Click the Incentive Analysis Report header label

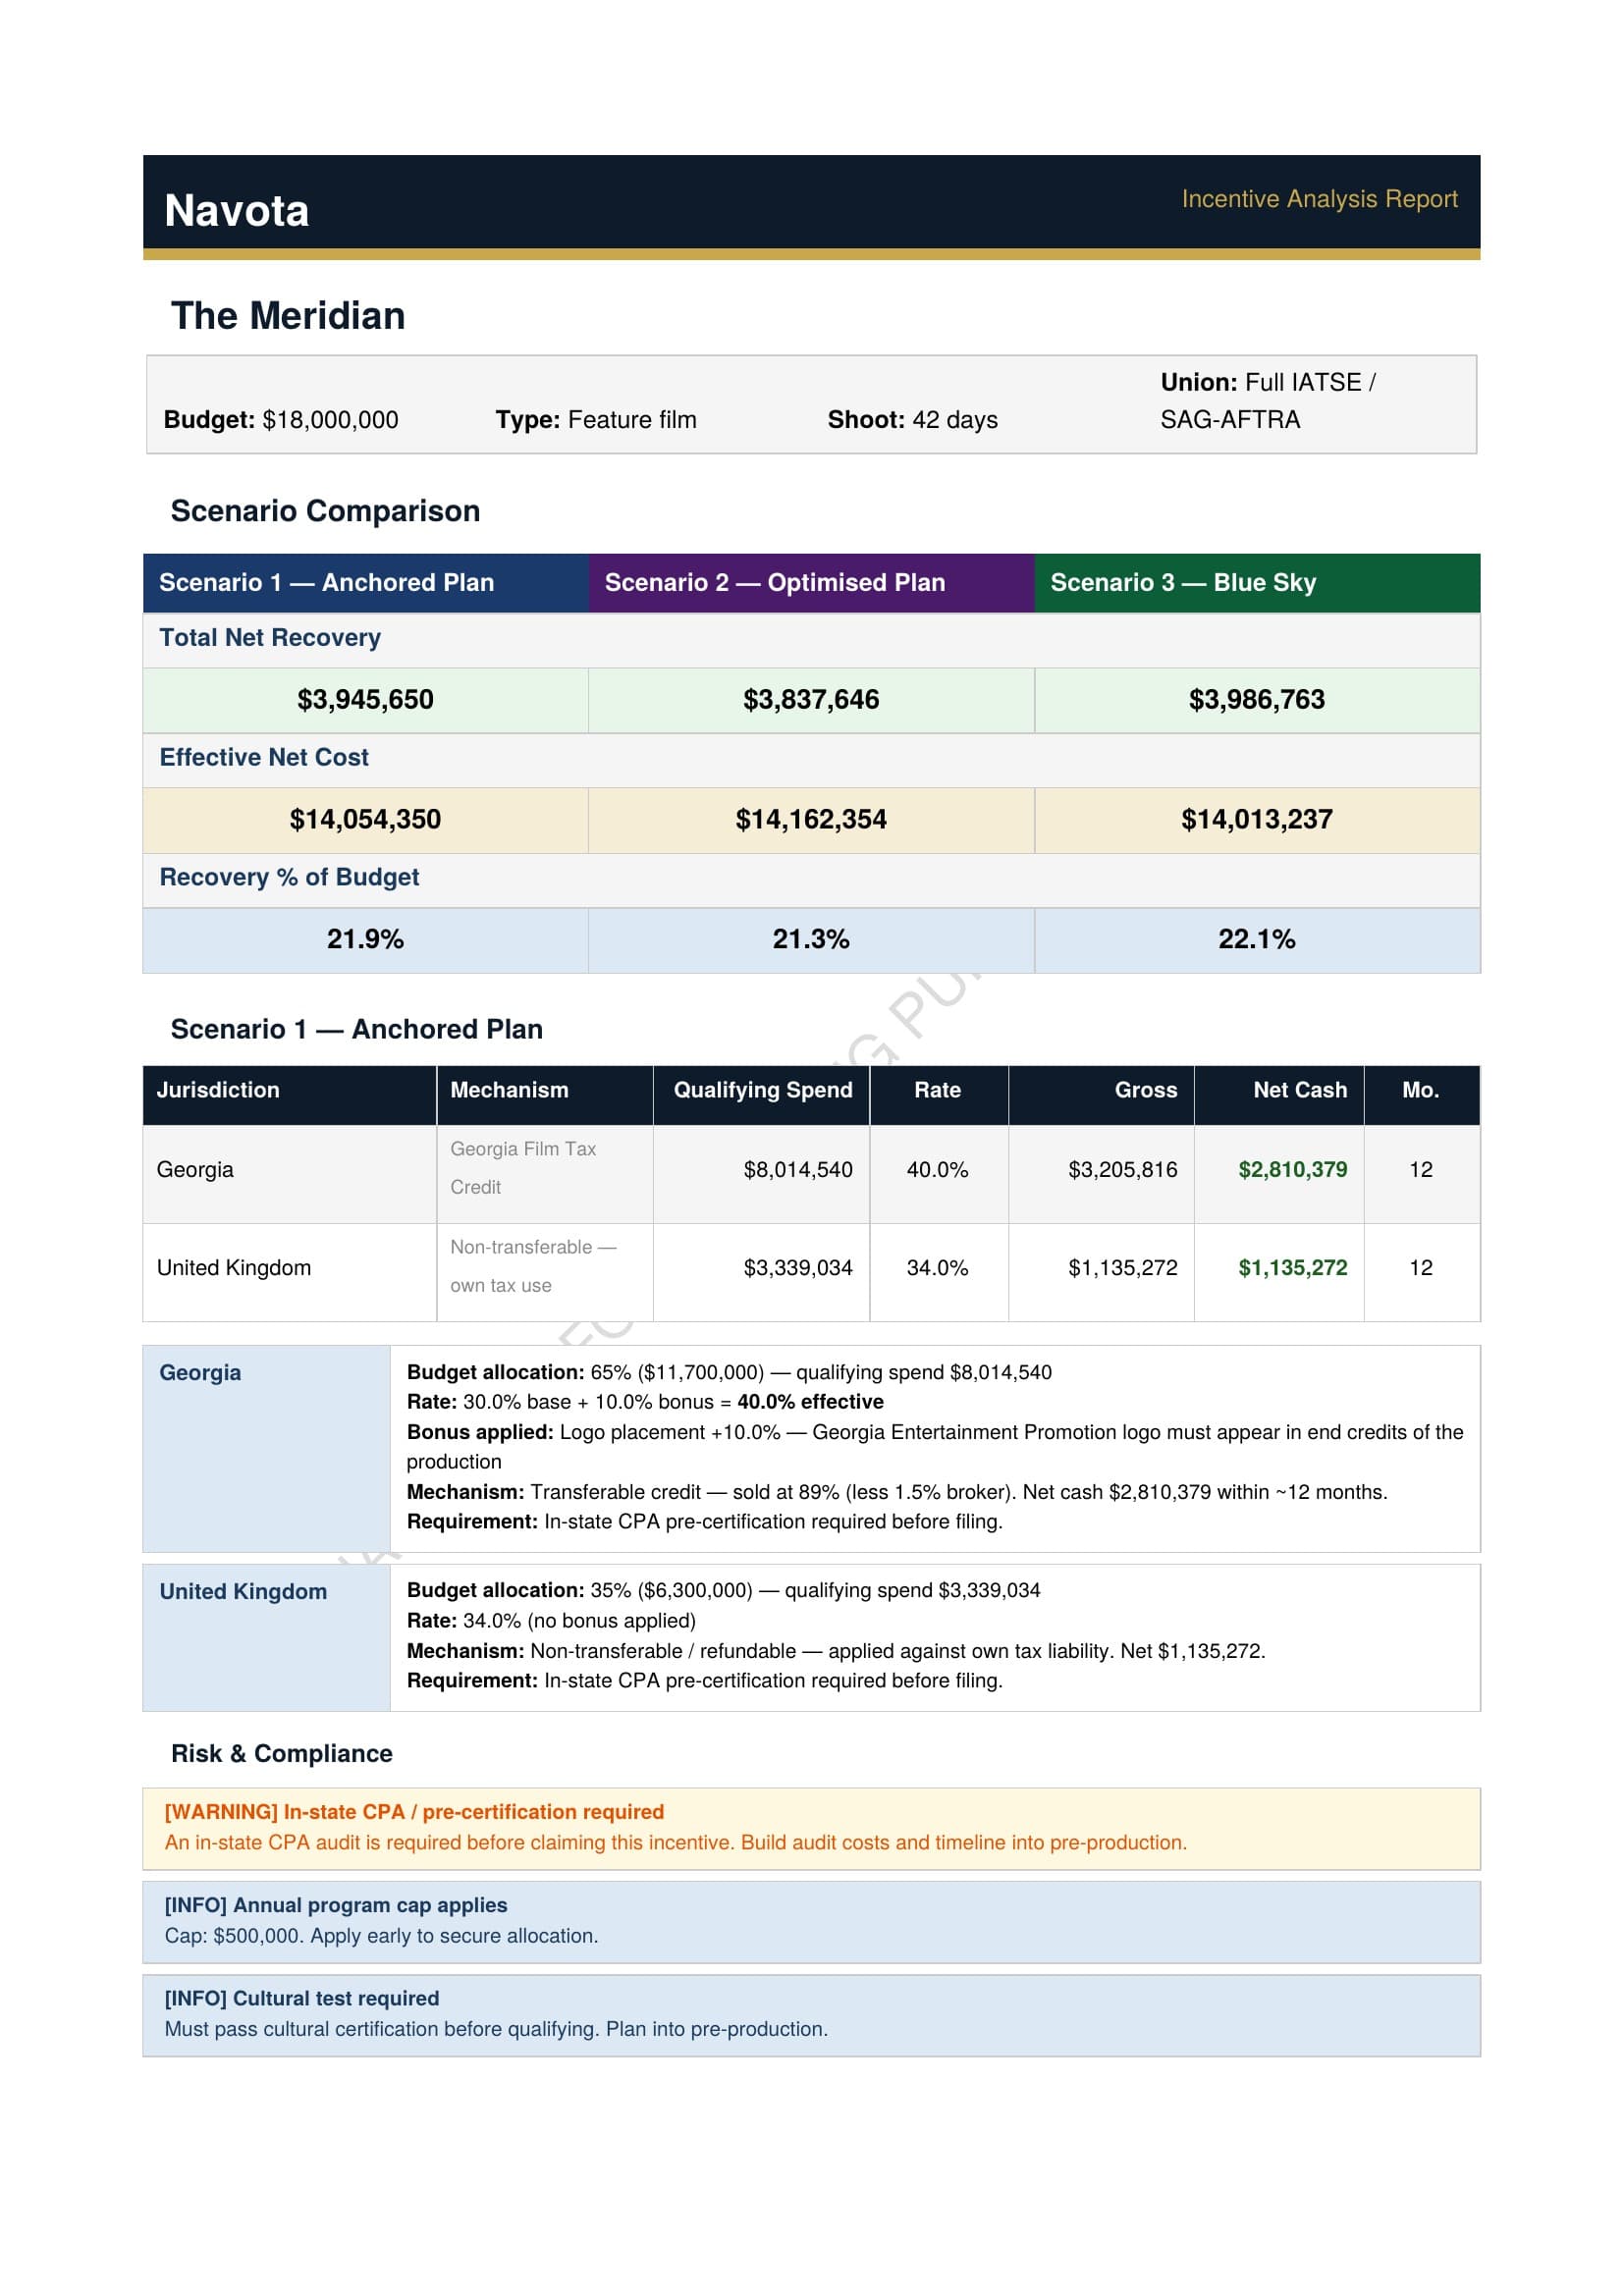point(1319,199)
